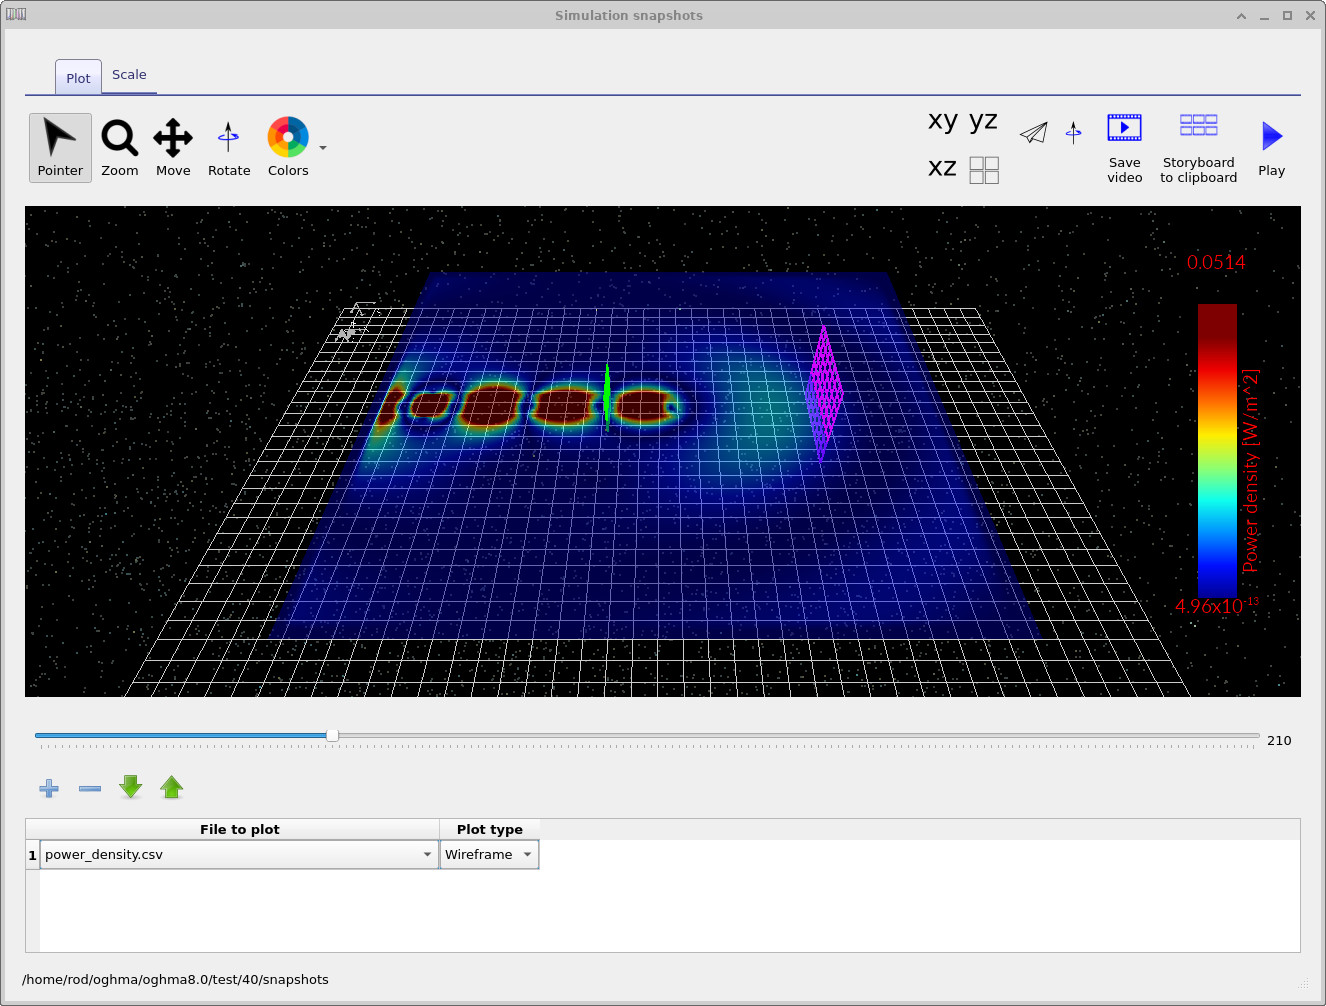Select the Plot tab

[x=77, y=77]
